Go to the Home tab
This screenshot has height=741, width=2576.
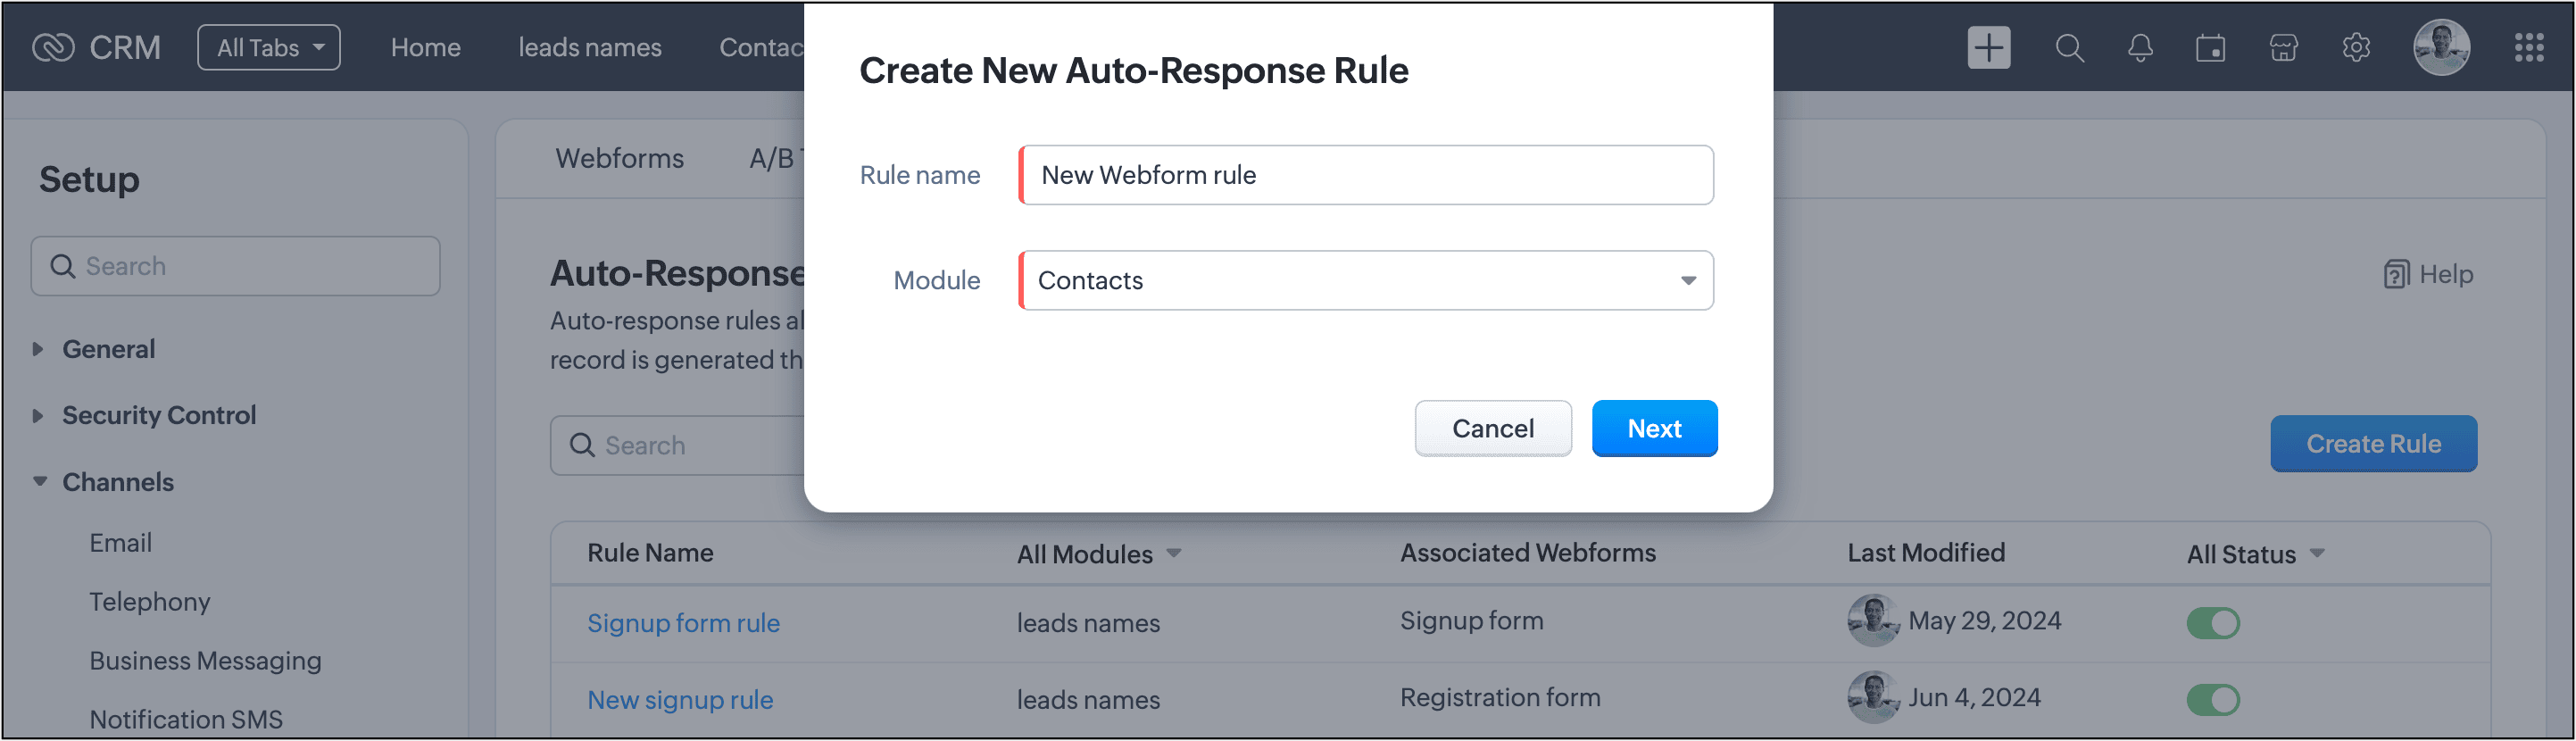425,47
